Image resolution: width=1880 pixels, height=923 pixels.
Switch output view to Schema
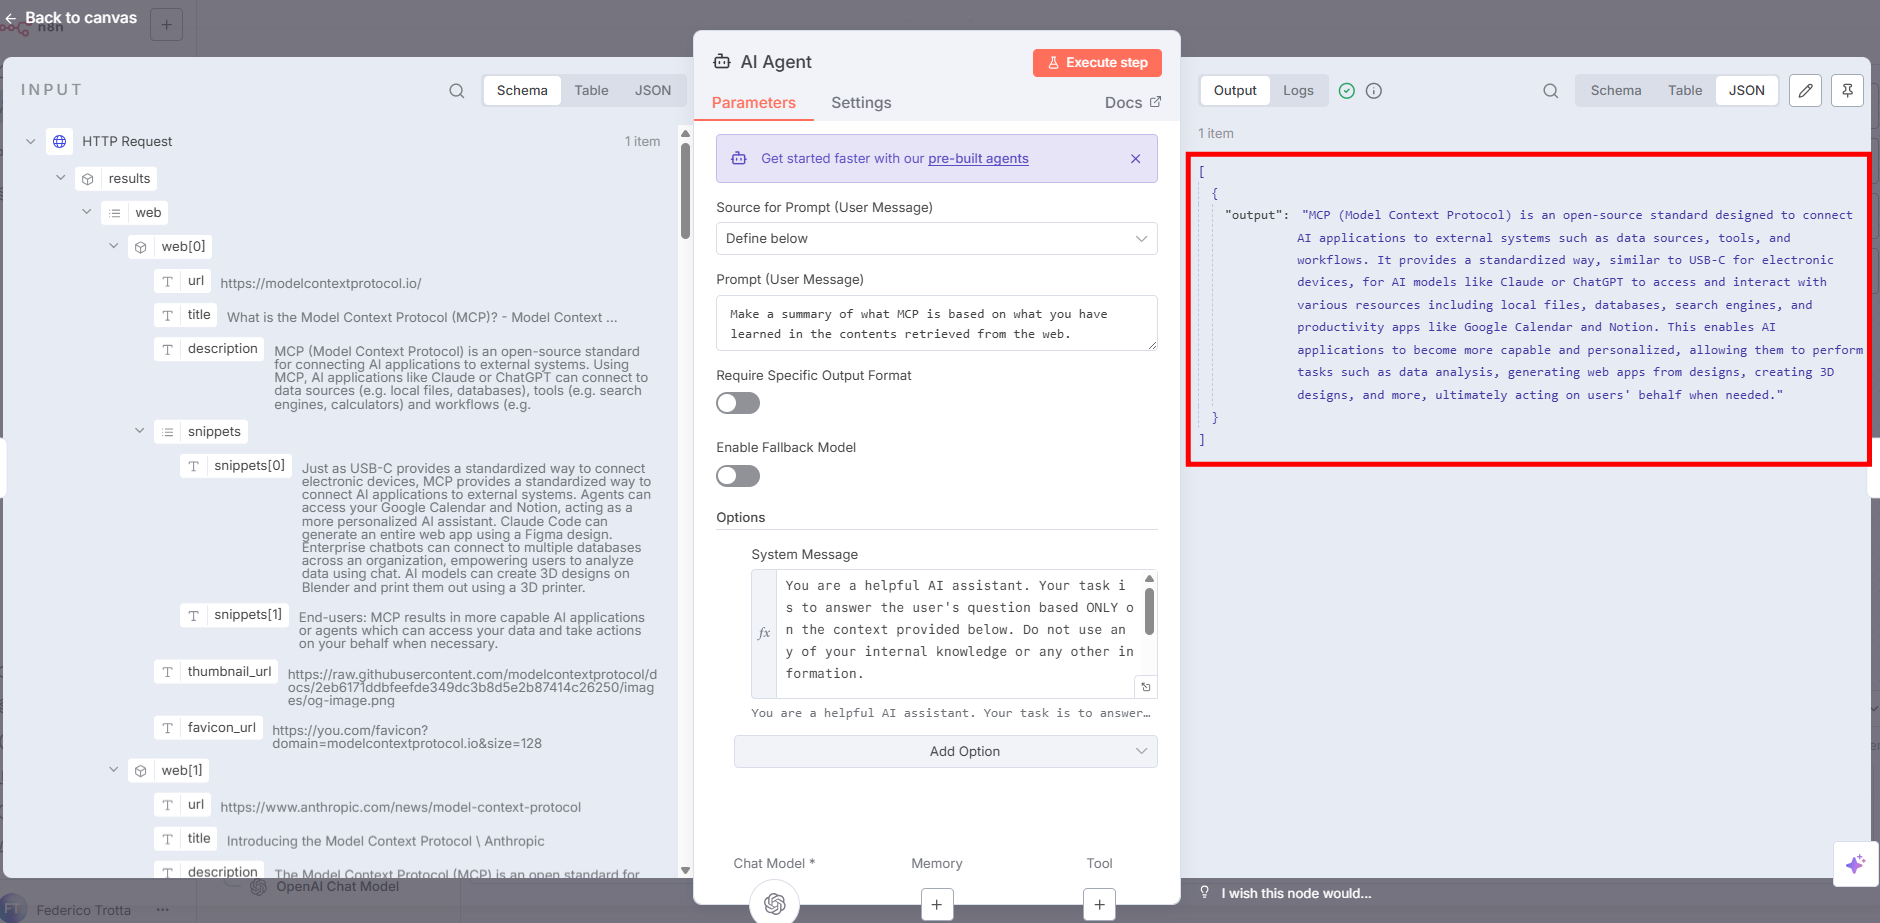(1616, 90)
